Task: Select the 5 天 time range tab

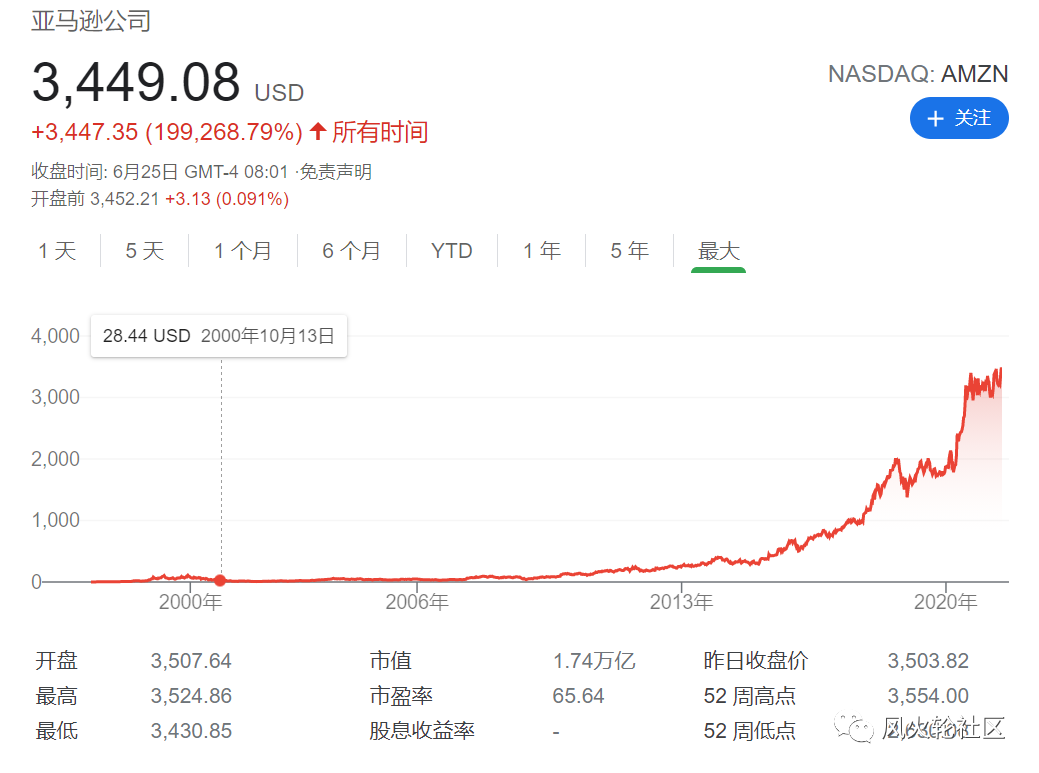Action: click(x=144, y=251)
